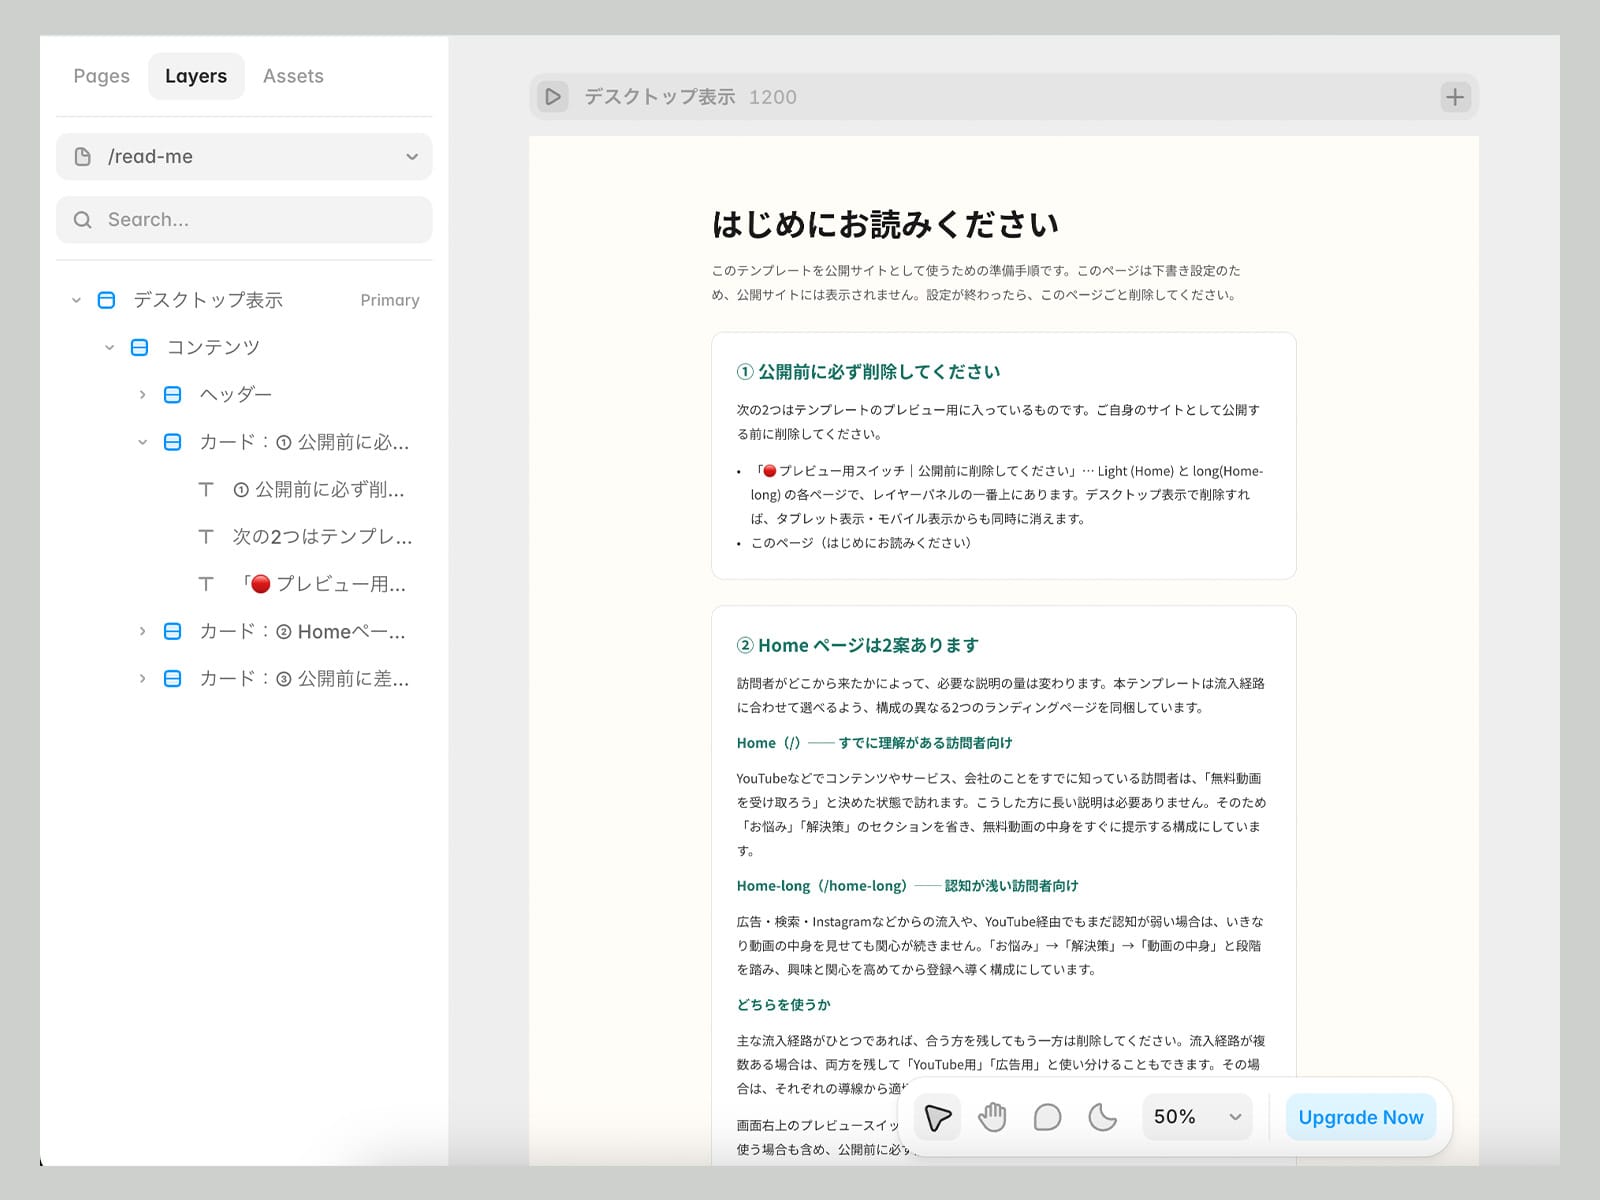Click ② Home ページは2案あります heading
Image resolution: width=1600 pixels, height=1200 pixels.
tap(857, 646)
